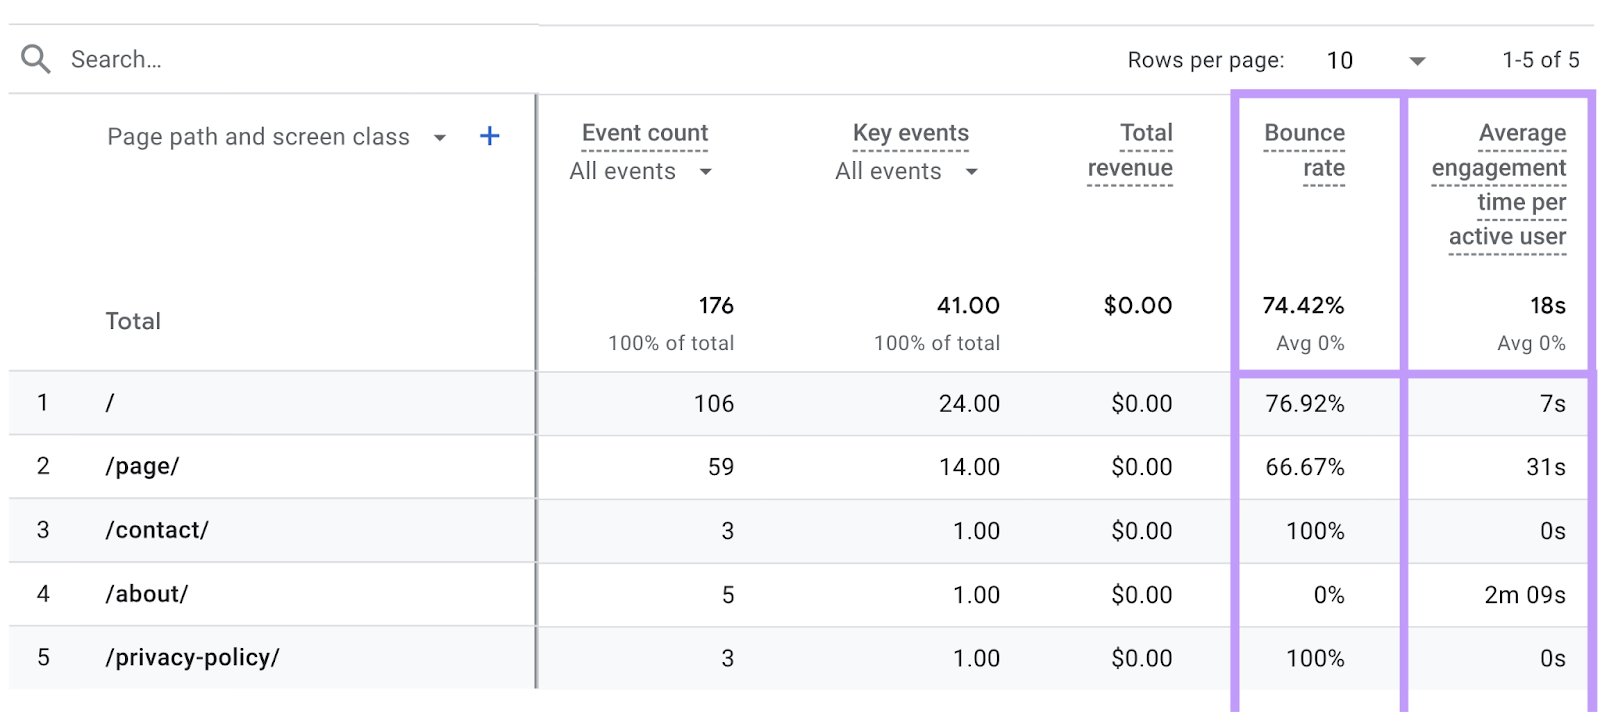This screenshot has height=712, width=1600.
Task: Sort by Bounce rate column
Action: (1304, 150)
